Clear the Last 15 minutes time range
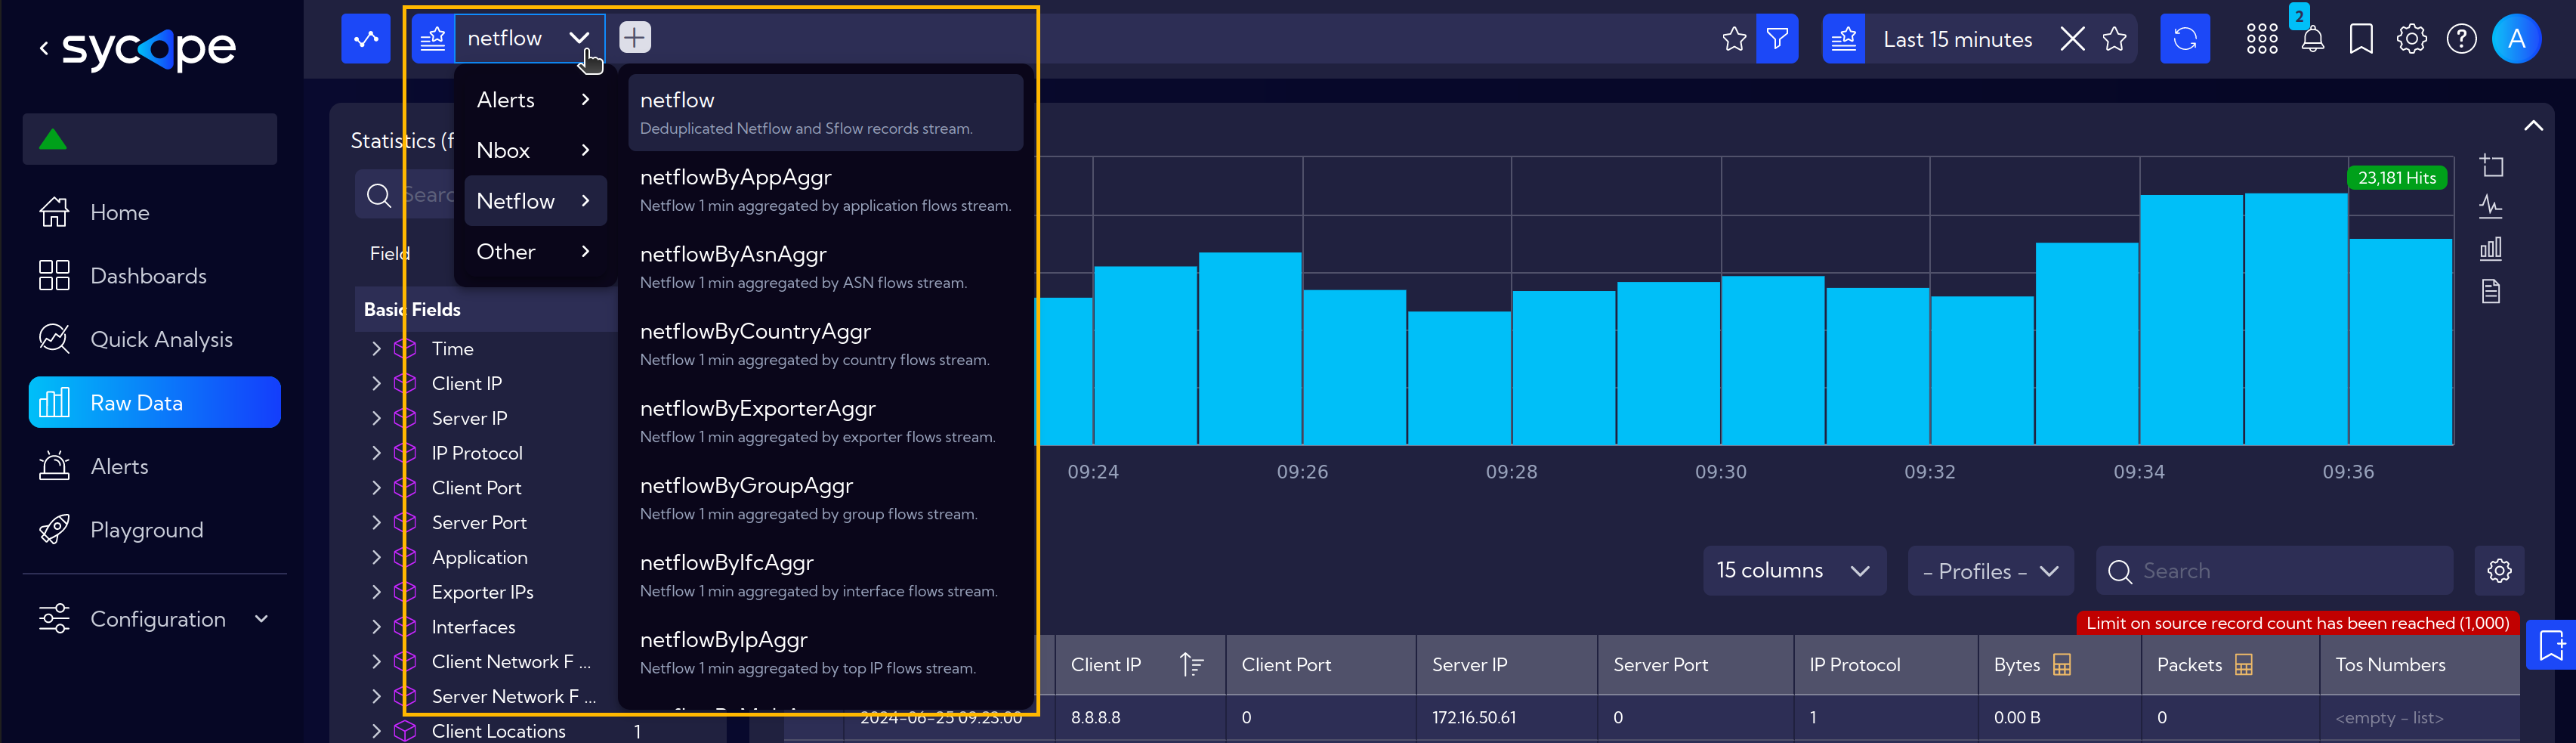2576x743 pixels. [2072, 39]
